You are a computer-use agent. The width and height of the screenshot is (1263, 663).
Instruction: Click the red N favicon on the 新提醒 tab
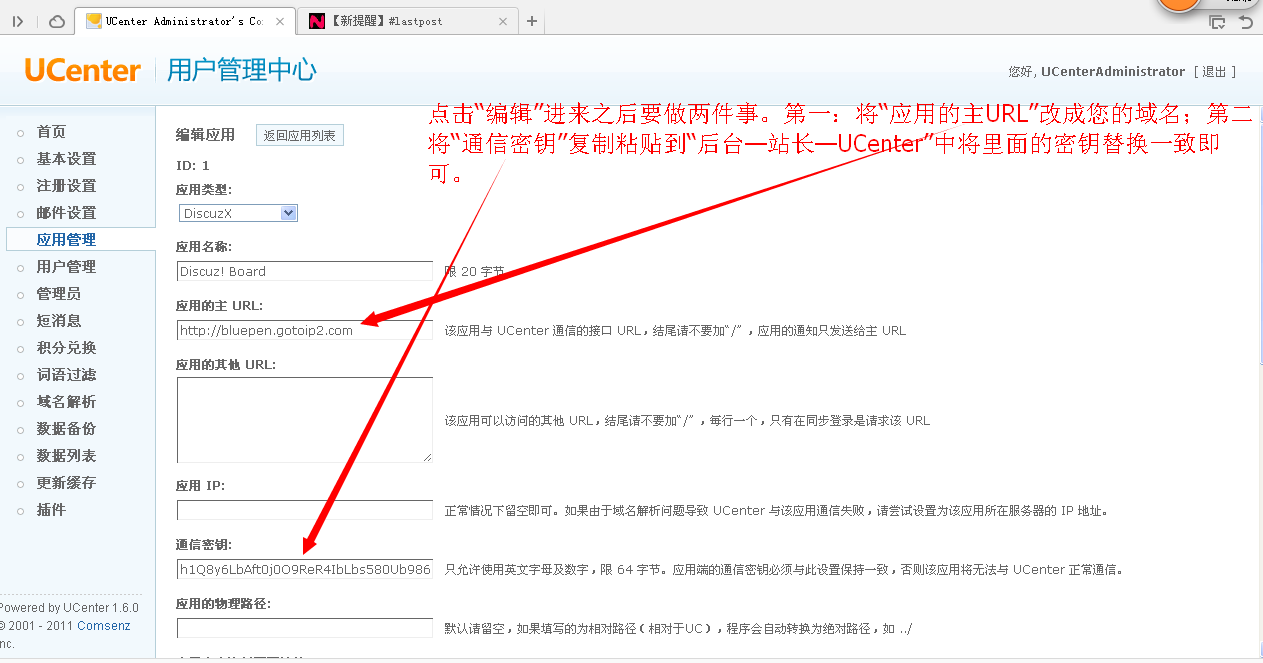317,21
